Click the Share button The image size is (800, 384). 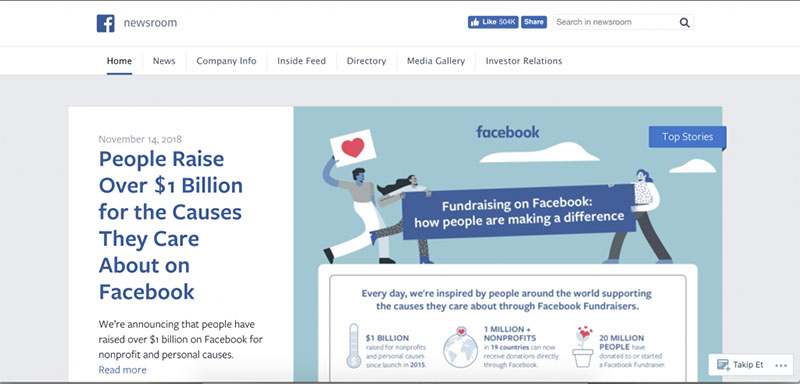pos(534,22)
